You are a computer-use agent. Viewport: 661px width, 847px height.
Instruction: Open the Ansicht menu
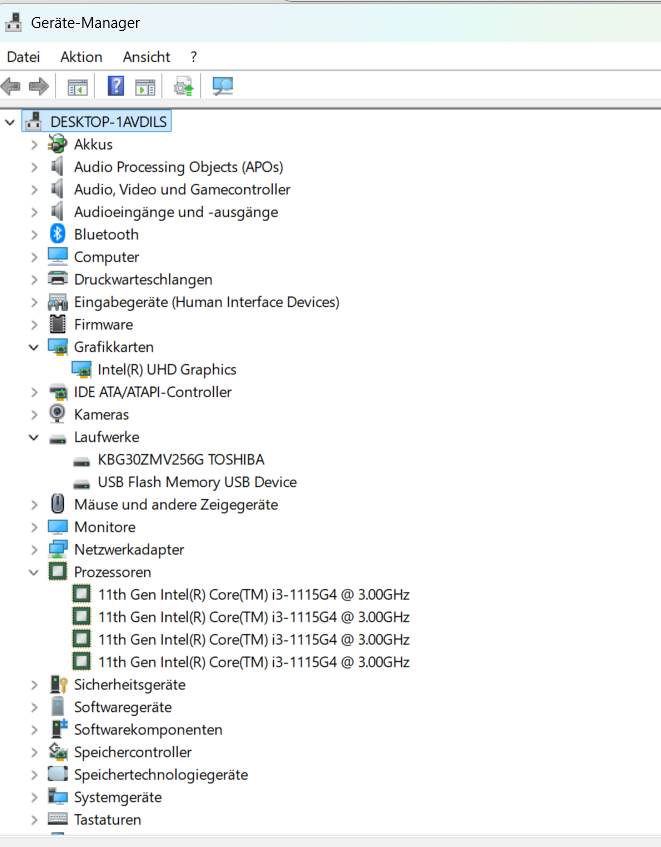[146, 57]
